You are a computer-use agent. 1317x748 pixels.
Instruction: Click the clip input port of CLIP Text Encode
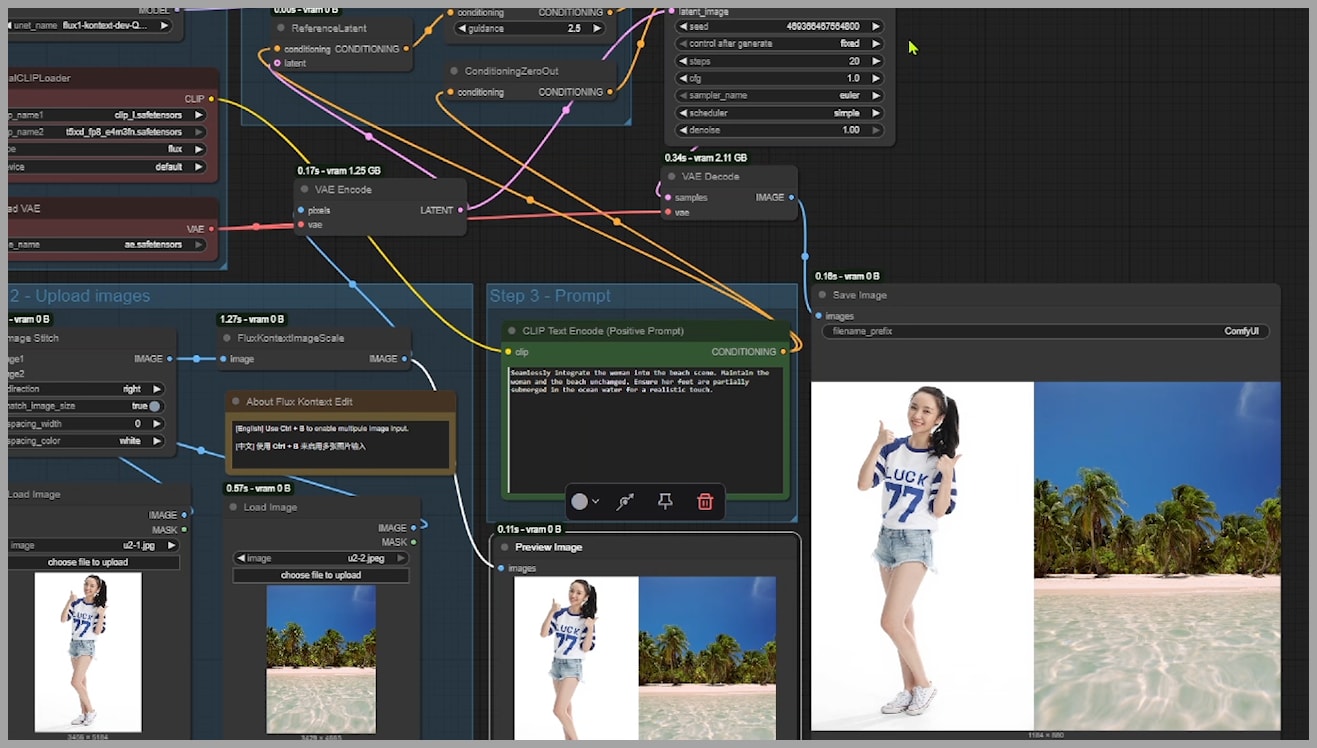pyautogui.click(x=507, y=352)
